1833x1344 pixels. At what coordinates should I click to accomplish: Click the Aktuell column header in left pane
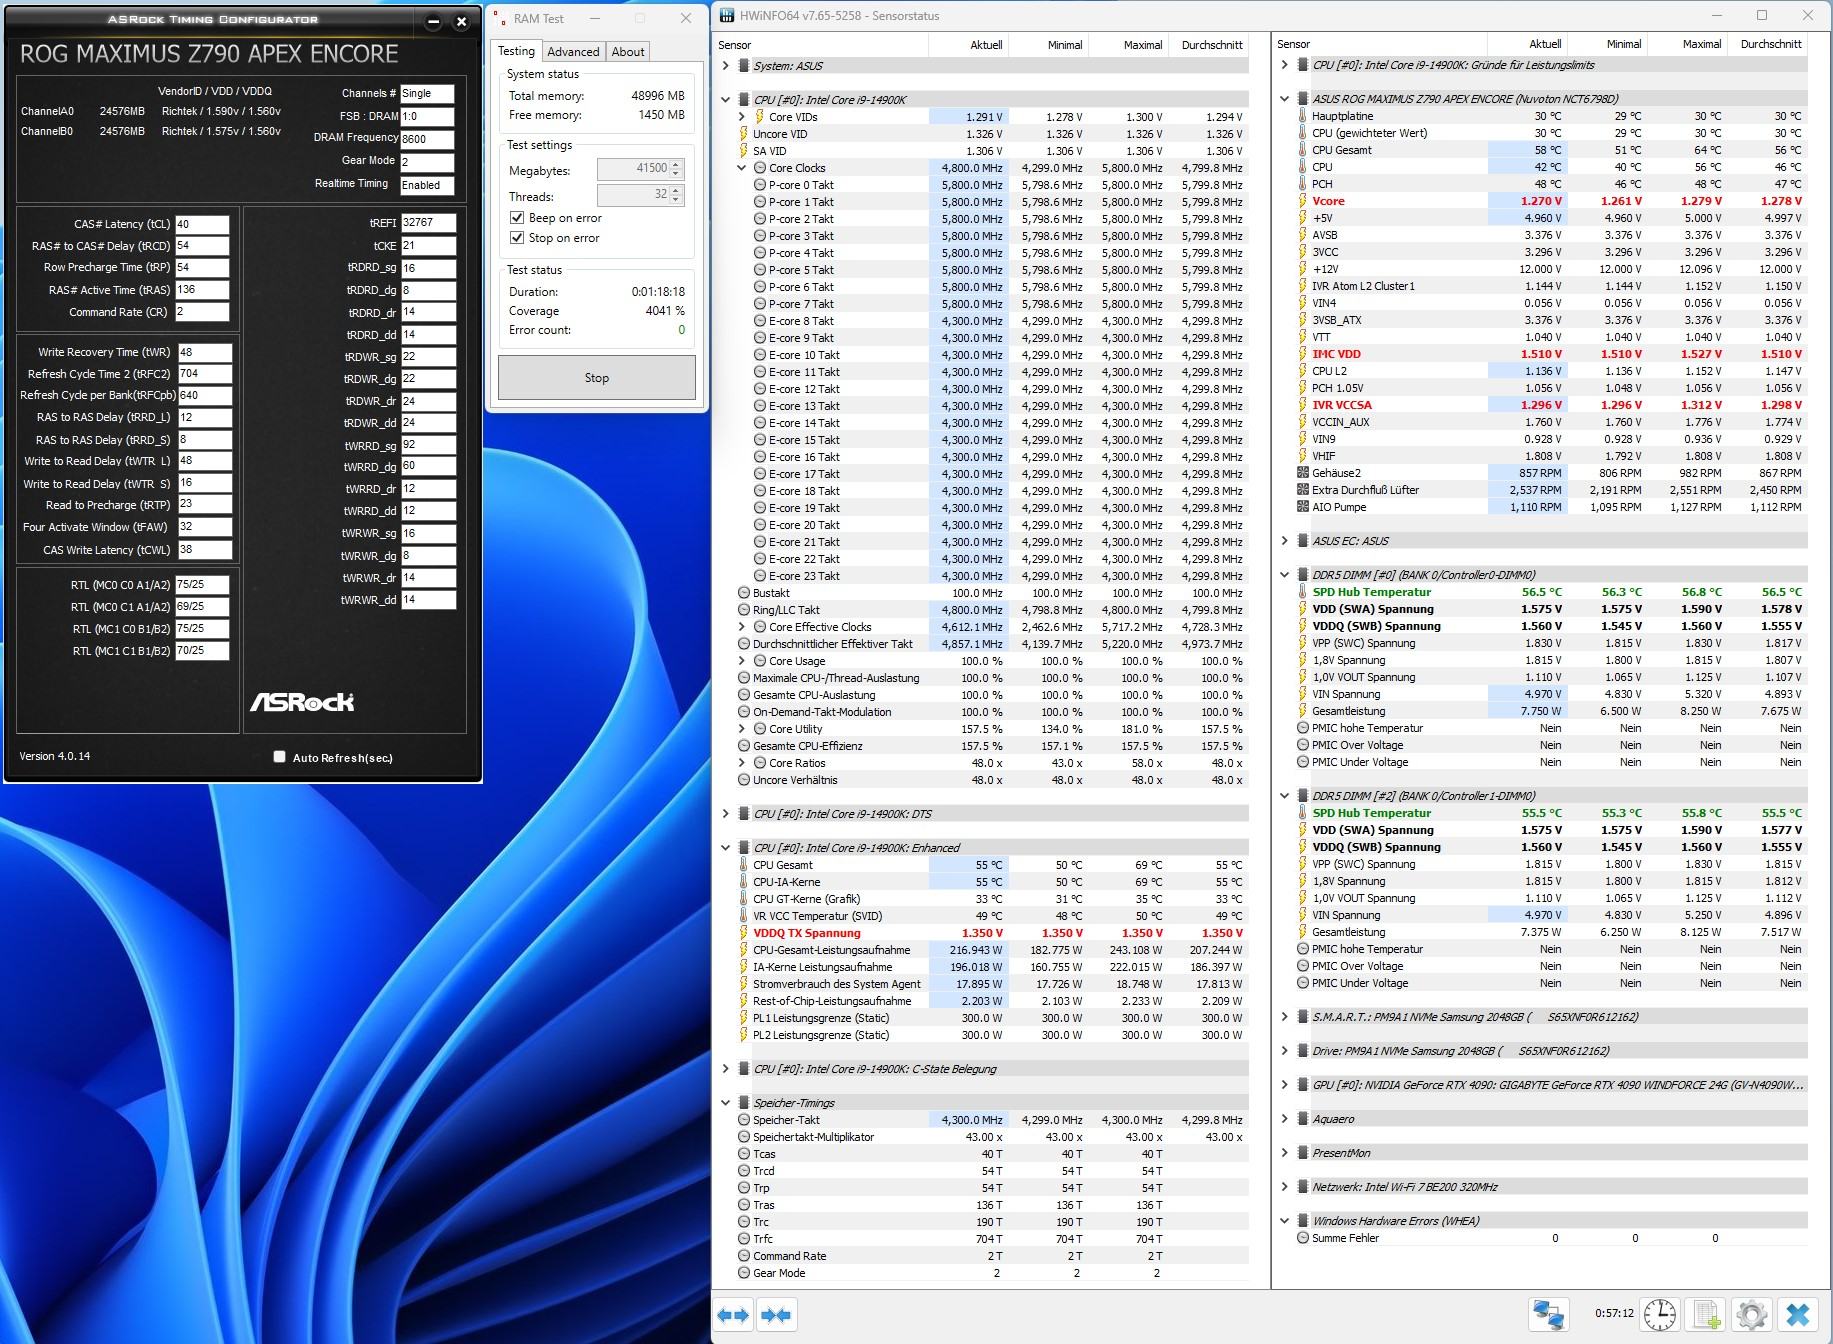tap(968, 45)
